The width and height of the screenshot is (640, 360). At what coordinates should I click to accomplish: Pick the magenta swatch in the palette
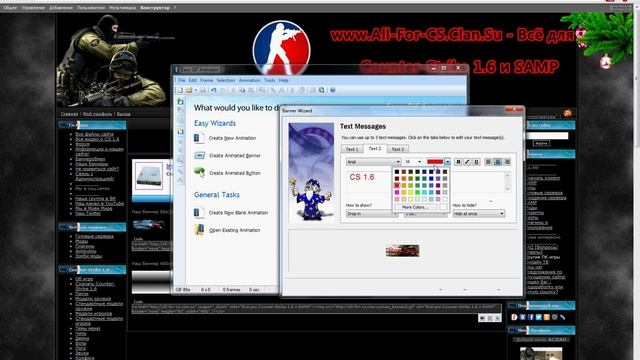pos(397,192)
